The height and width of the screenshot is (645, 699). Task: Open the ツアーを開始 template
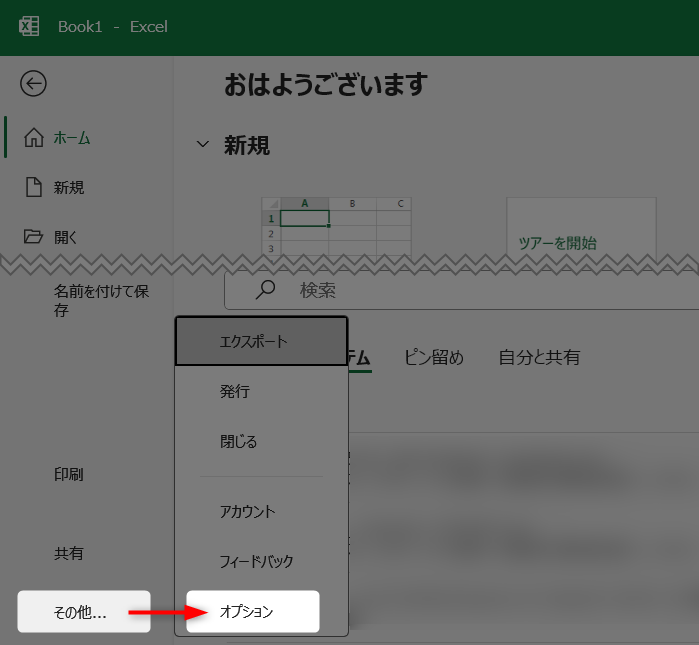pyautogui.click(x=581, y=227)
